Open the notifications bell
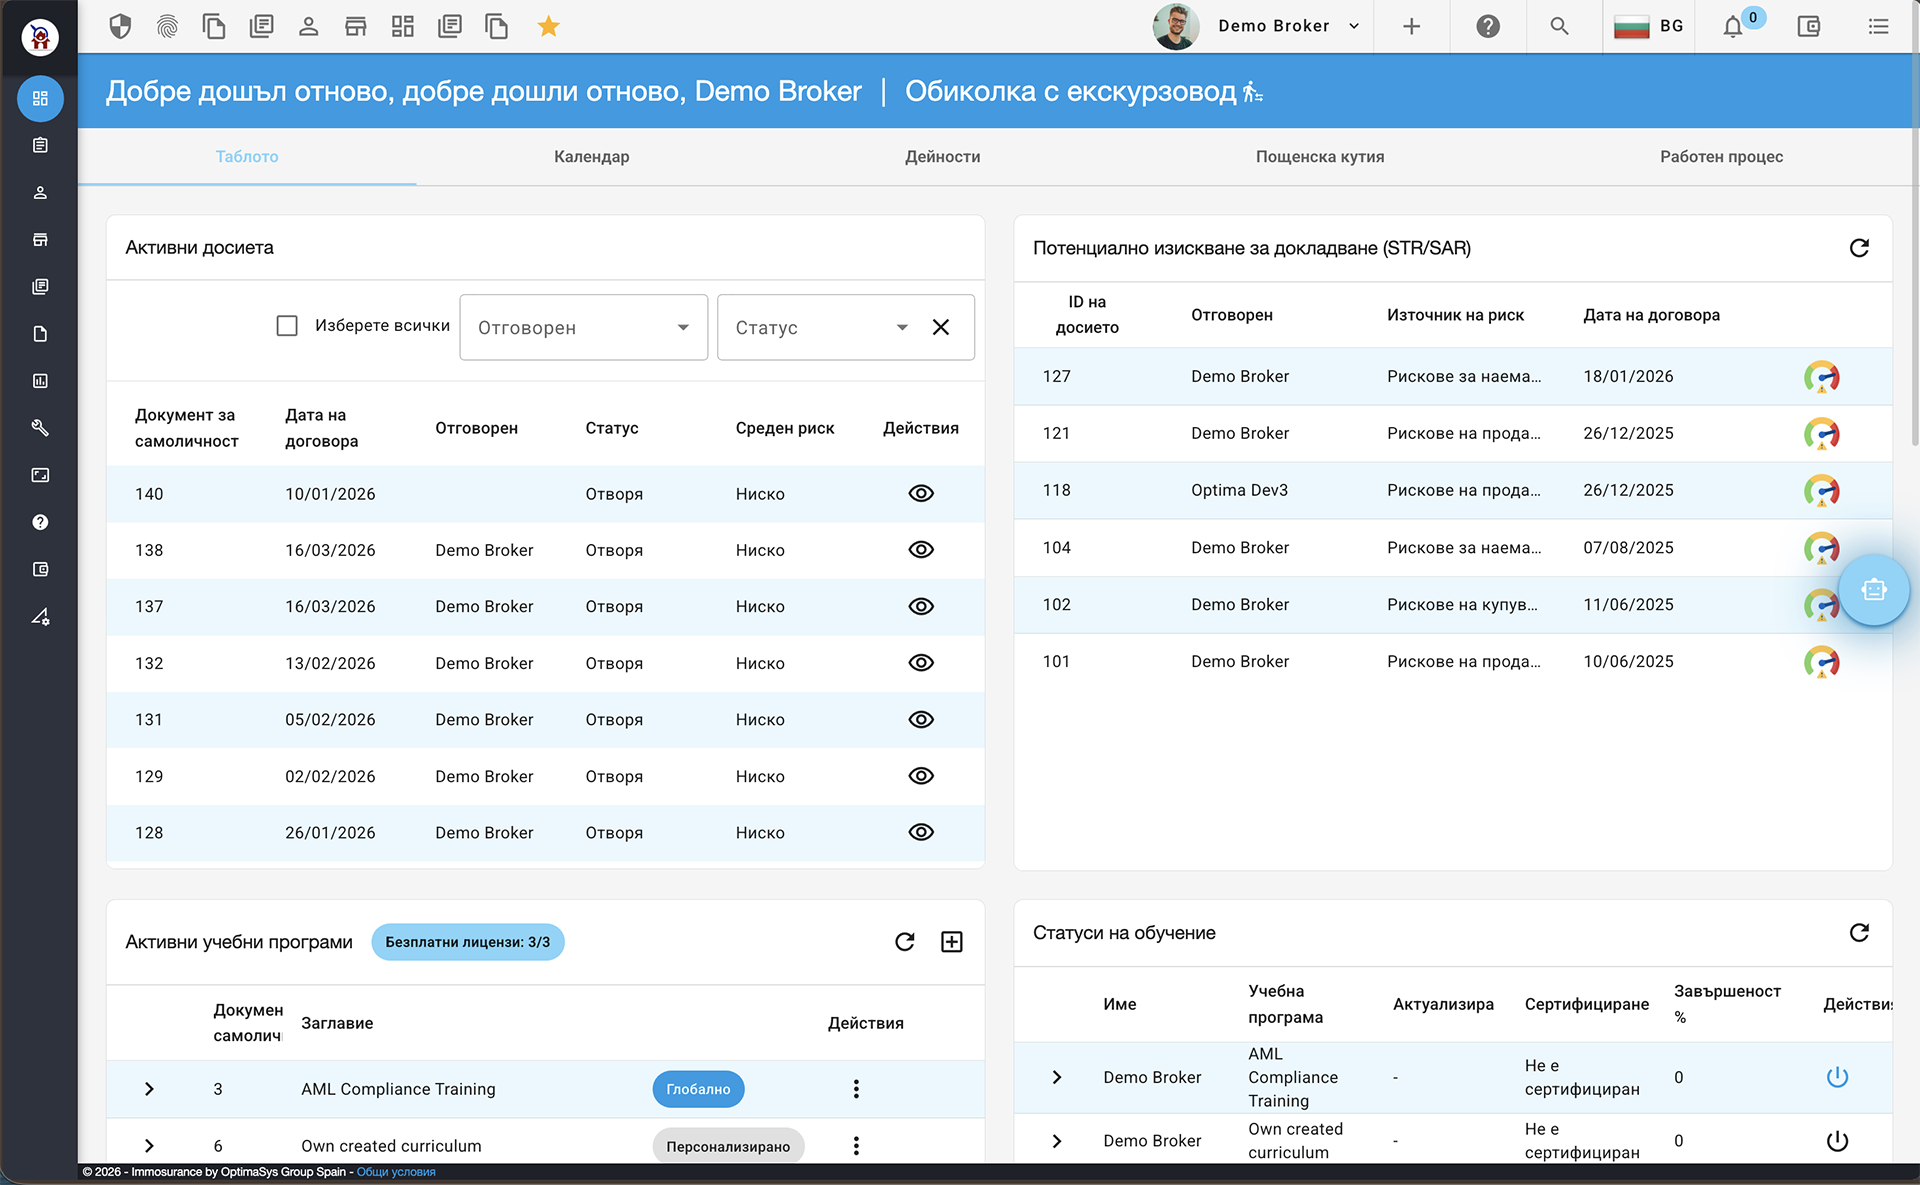 click(x=1733, y=27)
